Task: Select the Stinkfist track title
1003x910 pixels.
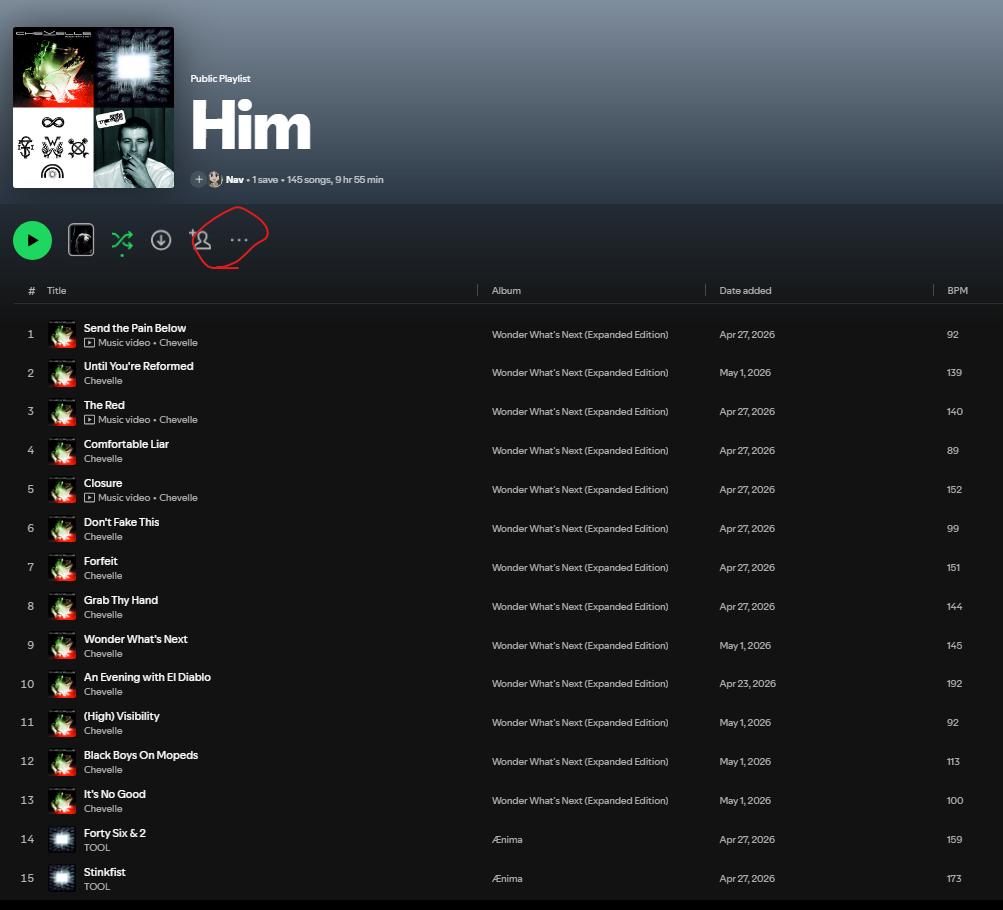Action: point(104,872)
